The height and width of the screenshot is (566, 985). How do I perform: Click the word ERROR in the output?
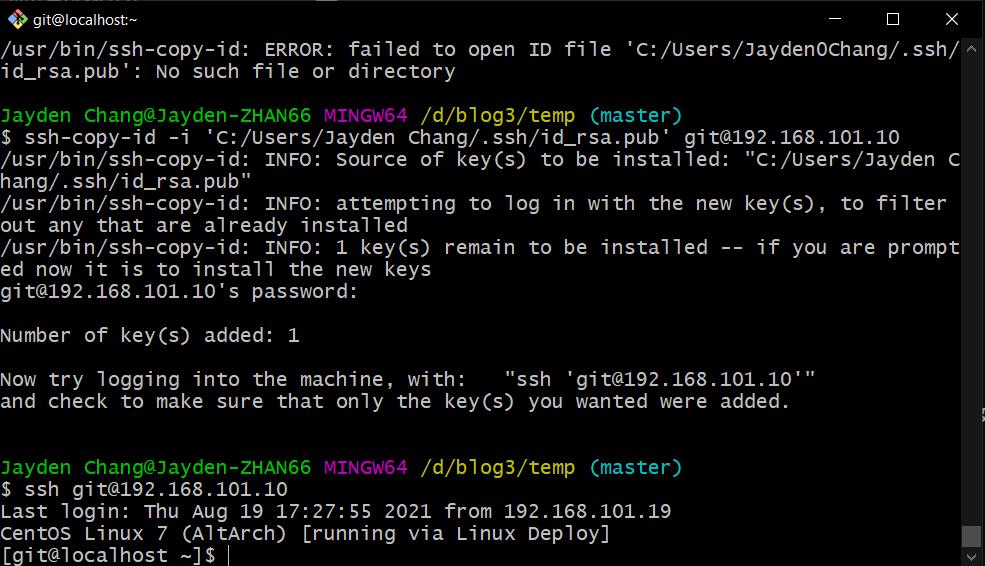(293, 49)
